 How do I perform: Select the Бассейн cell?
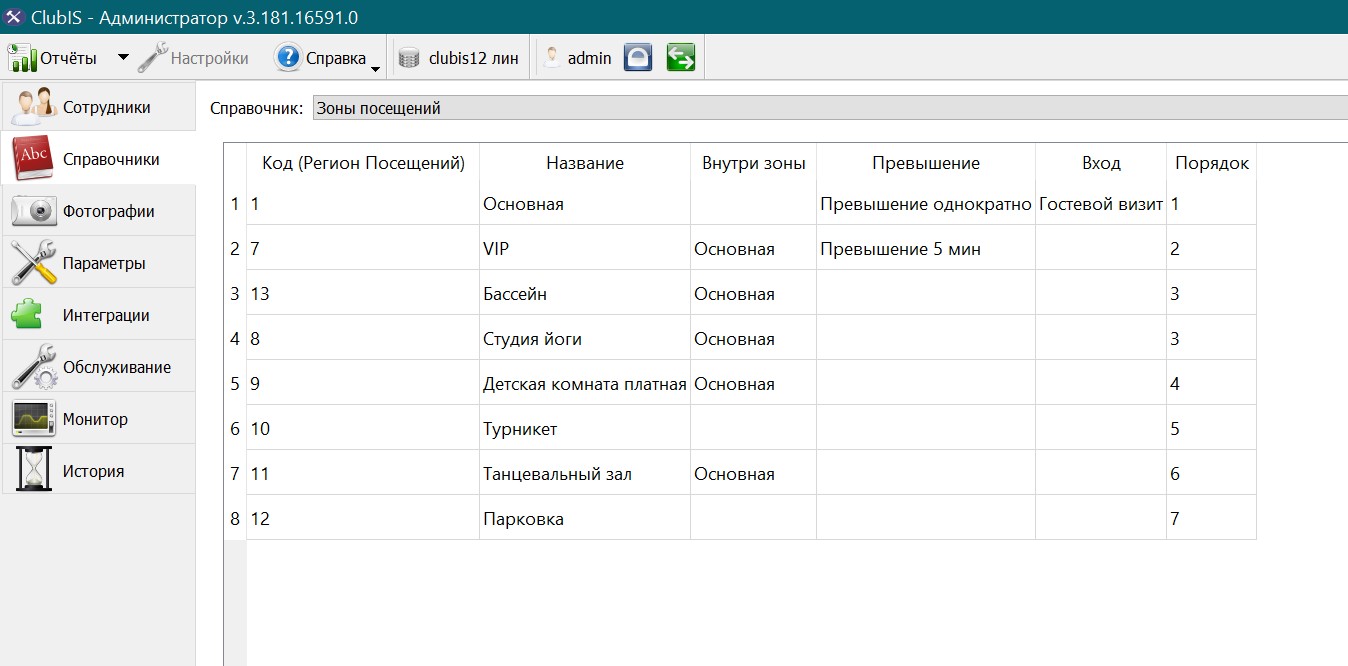click(585, 294)
